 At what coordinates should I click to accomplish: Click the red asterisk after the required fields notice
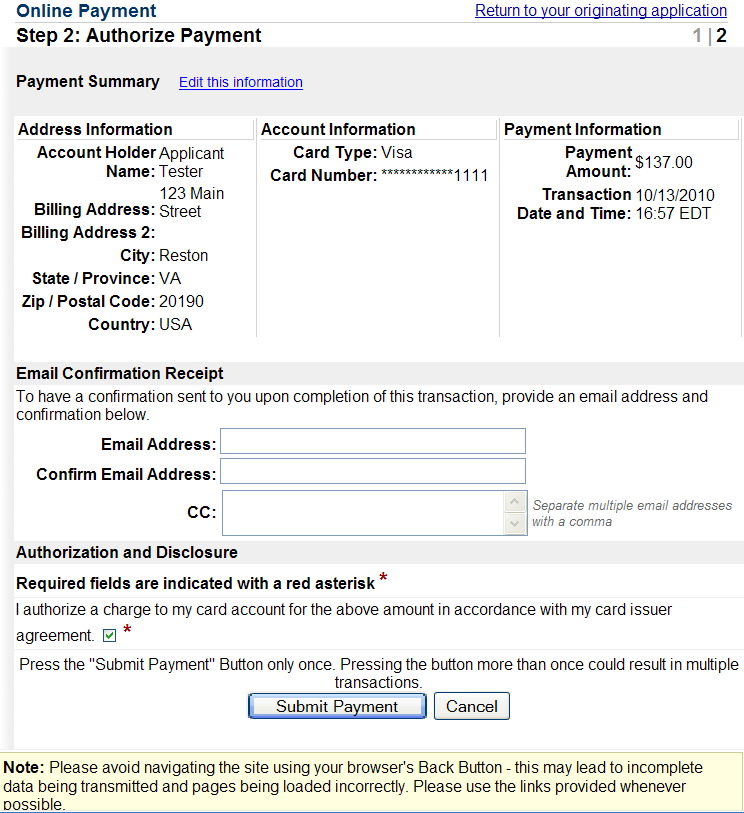click(x=383, y=580)
